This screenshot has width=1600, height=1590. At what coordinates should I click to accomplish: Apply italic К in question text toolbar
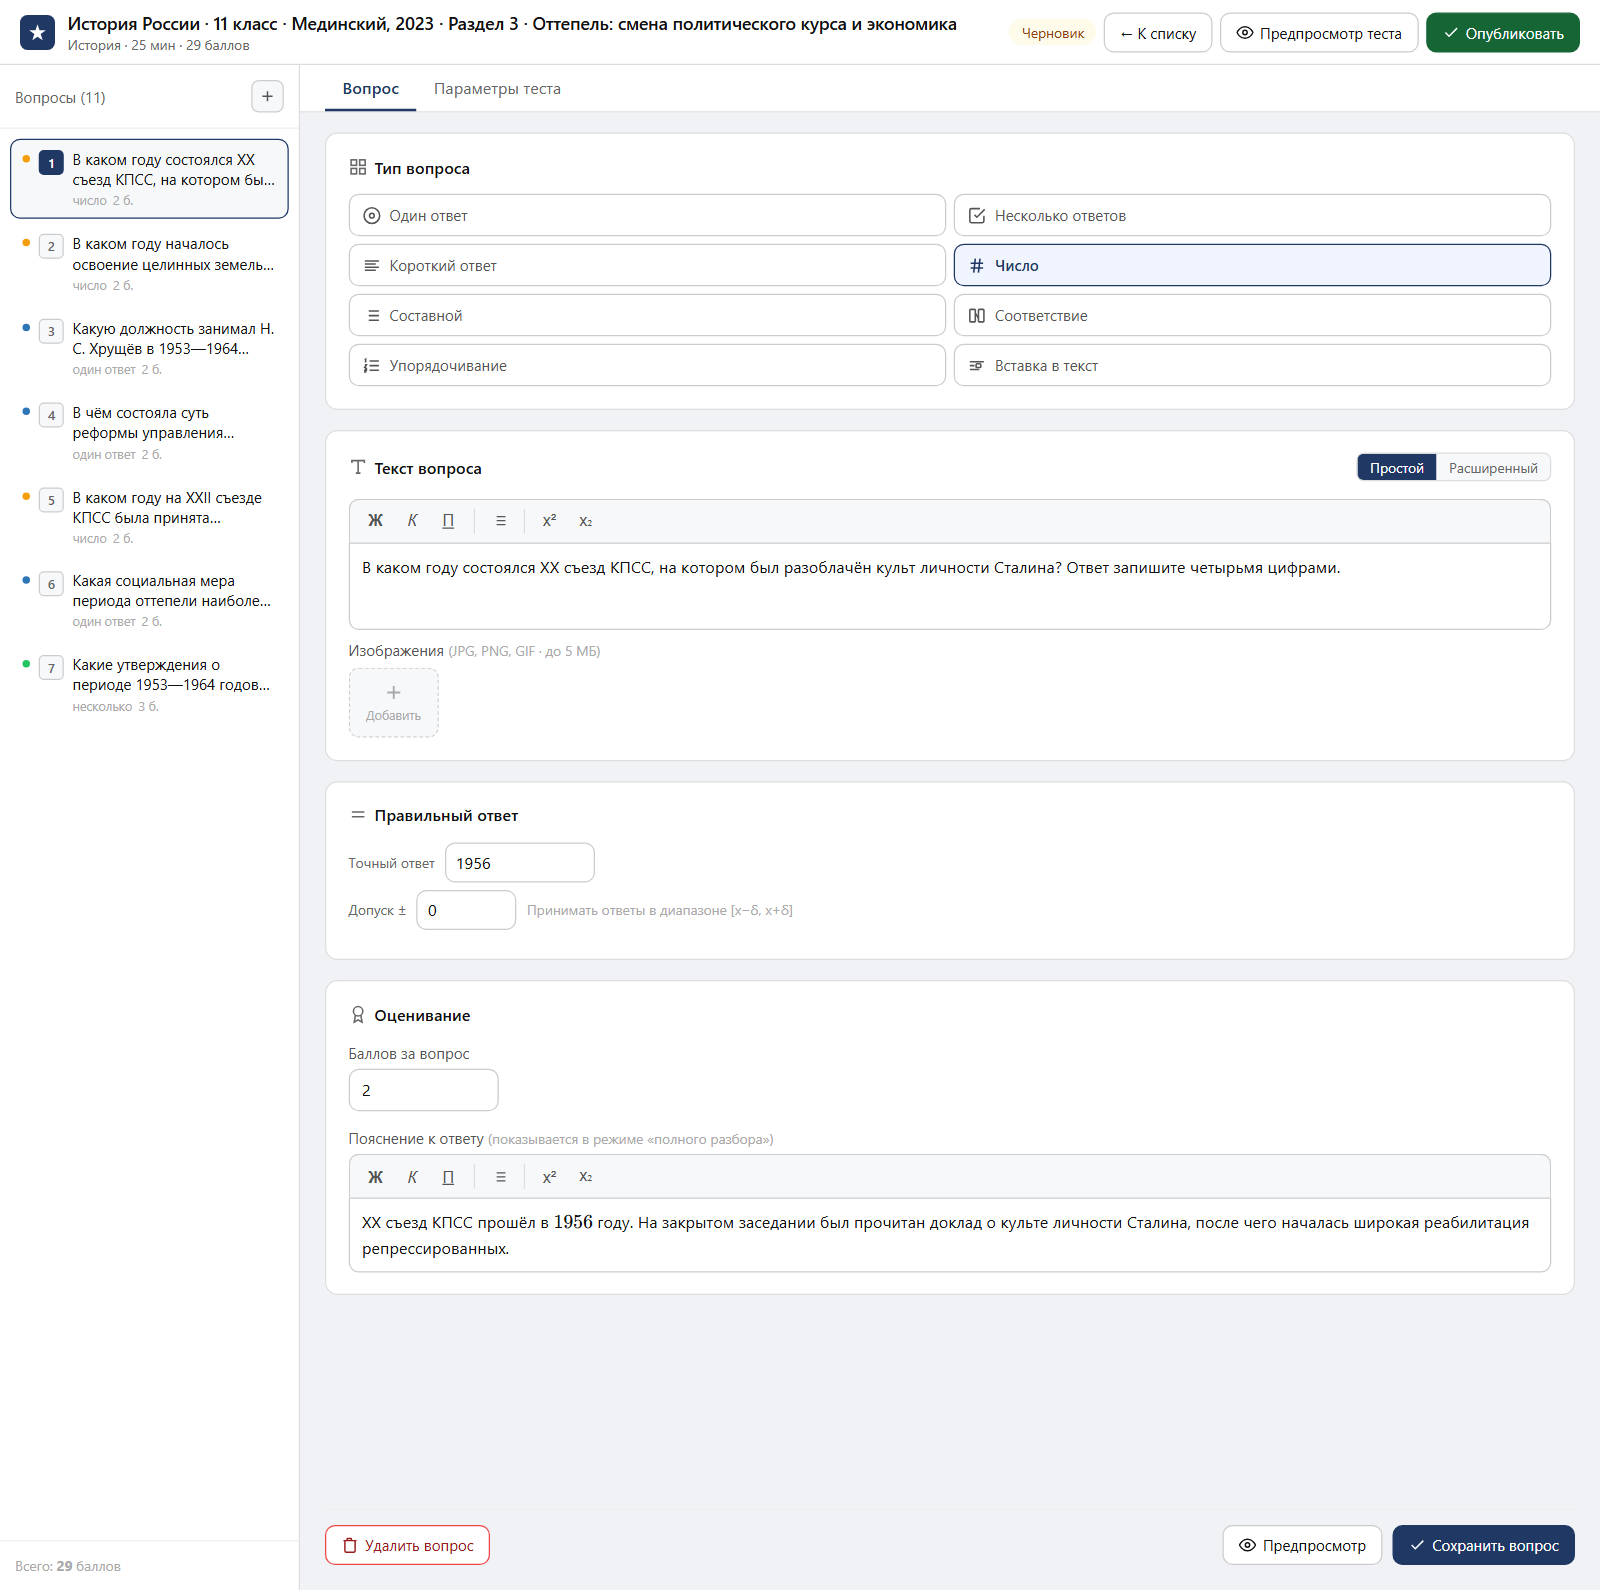coord(412,521)
